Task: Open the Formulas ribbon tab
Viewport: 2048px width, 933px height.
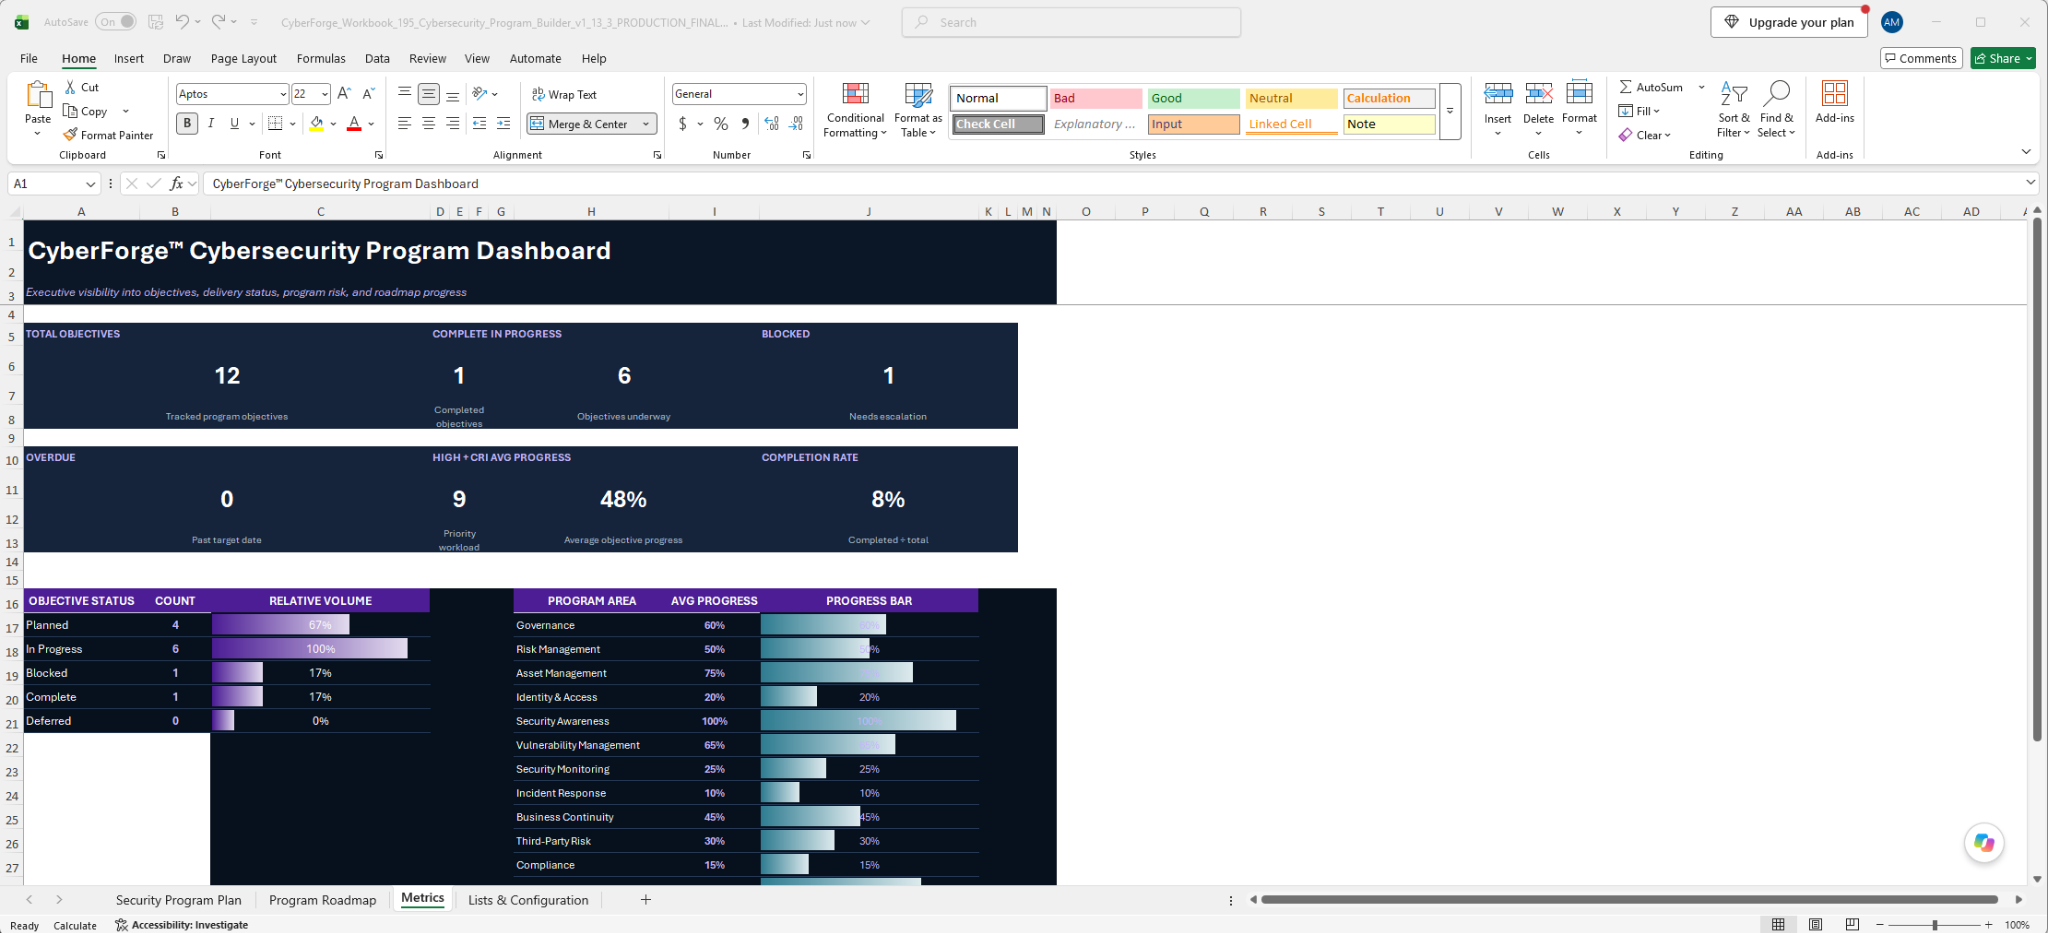Action: pyautogui.click(x=321, y=58)
